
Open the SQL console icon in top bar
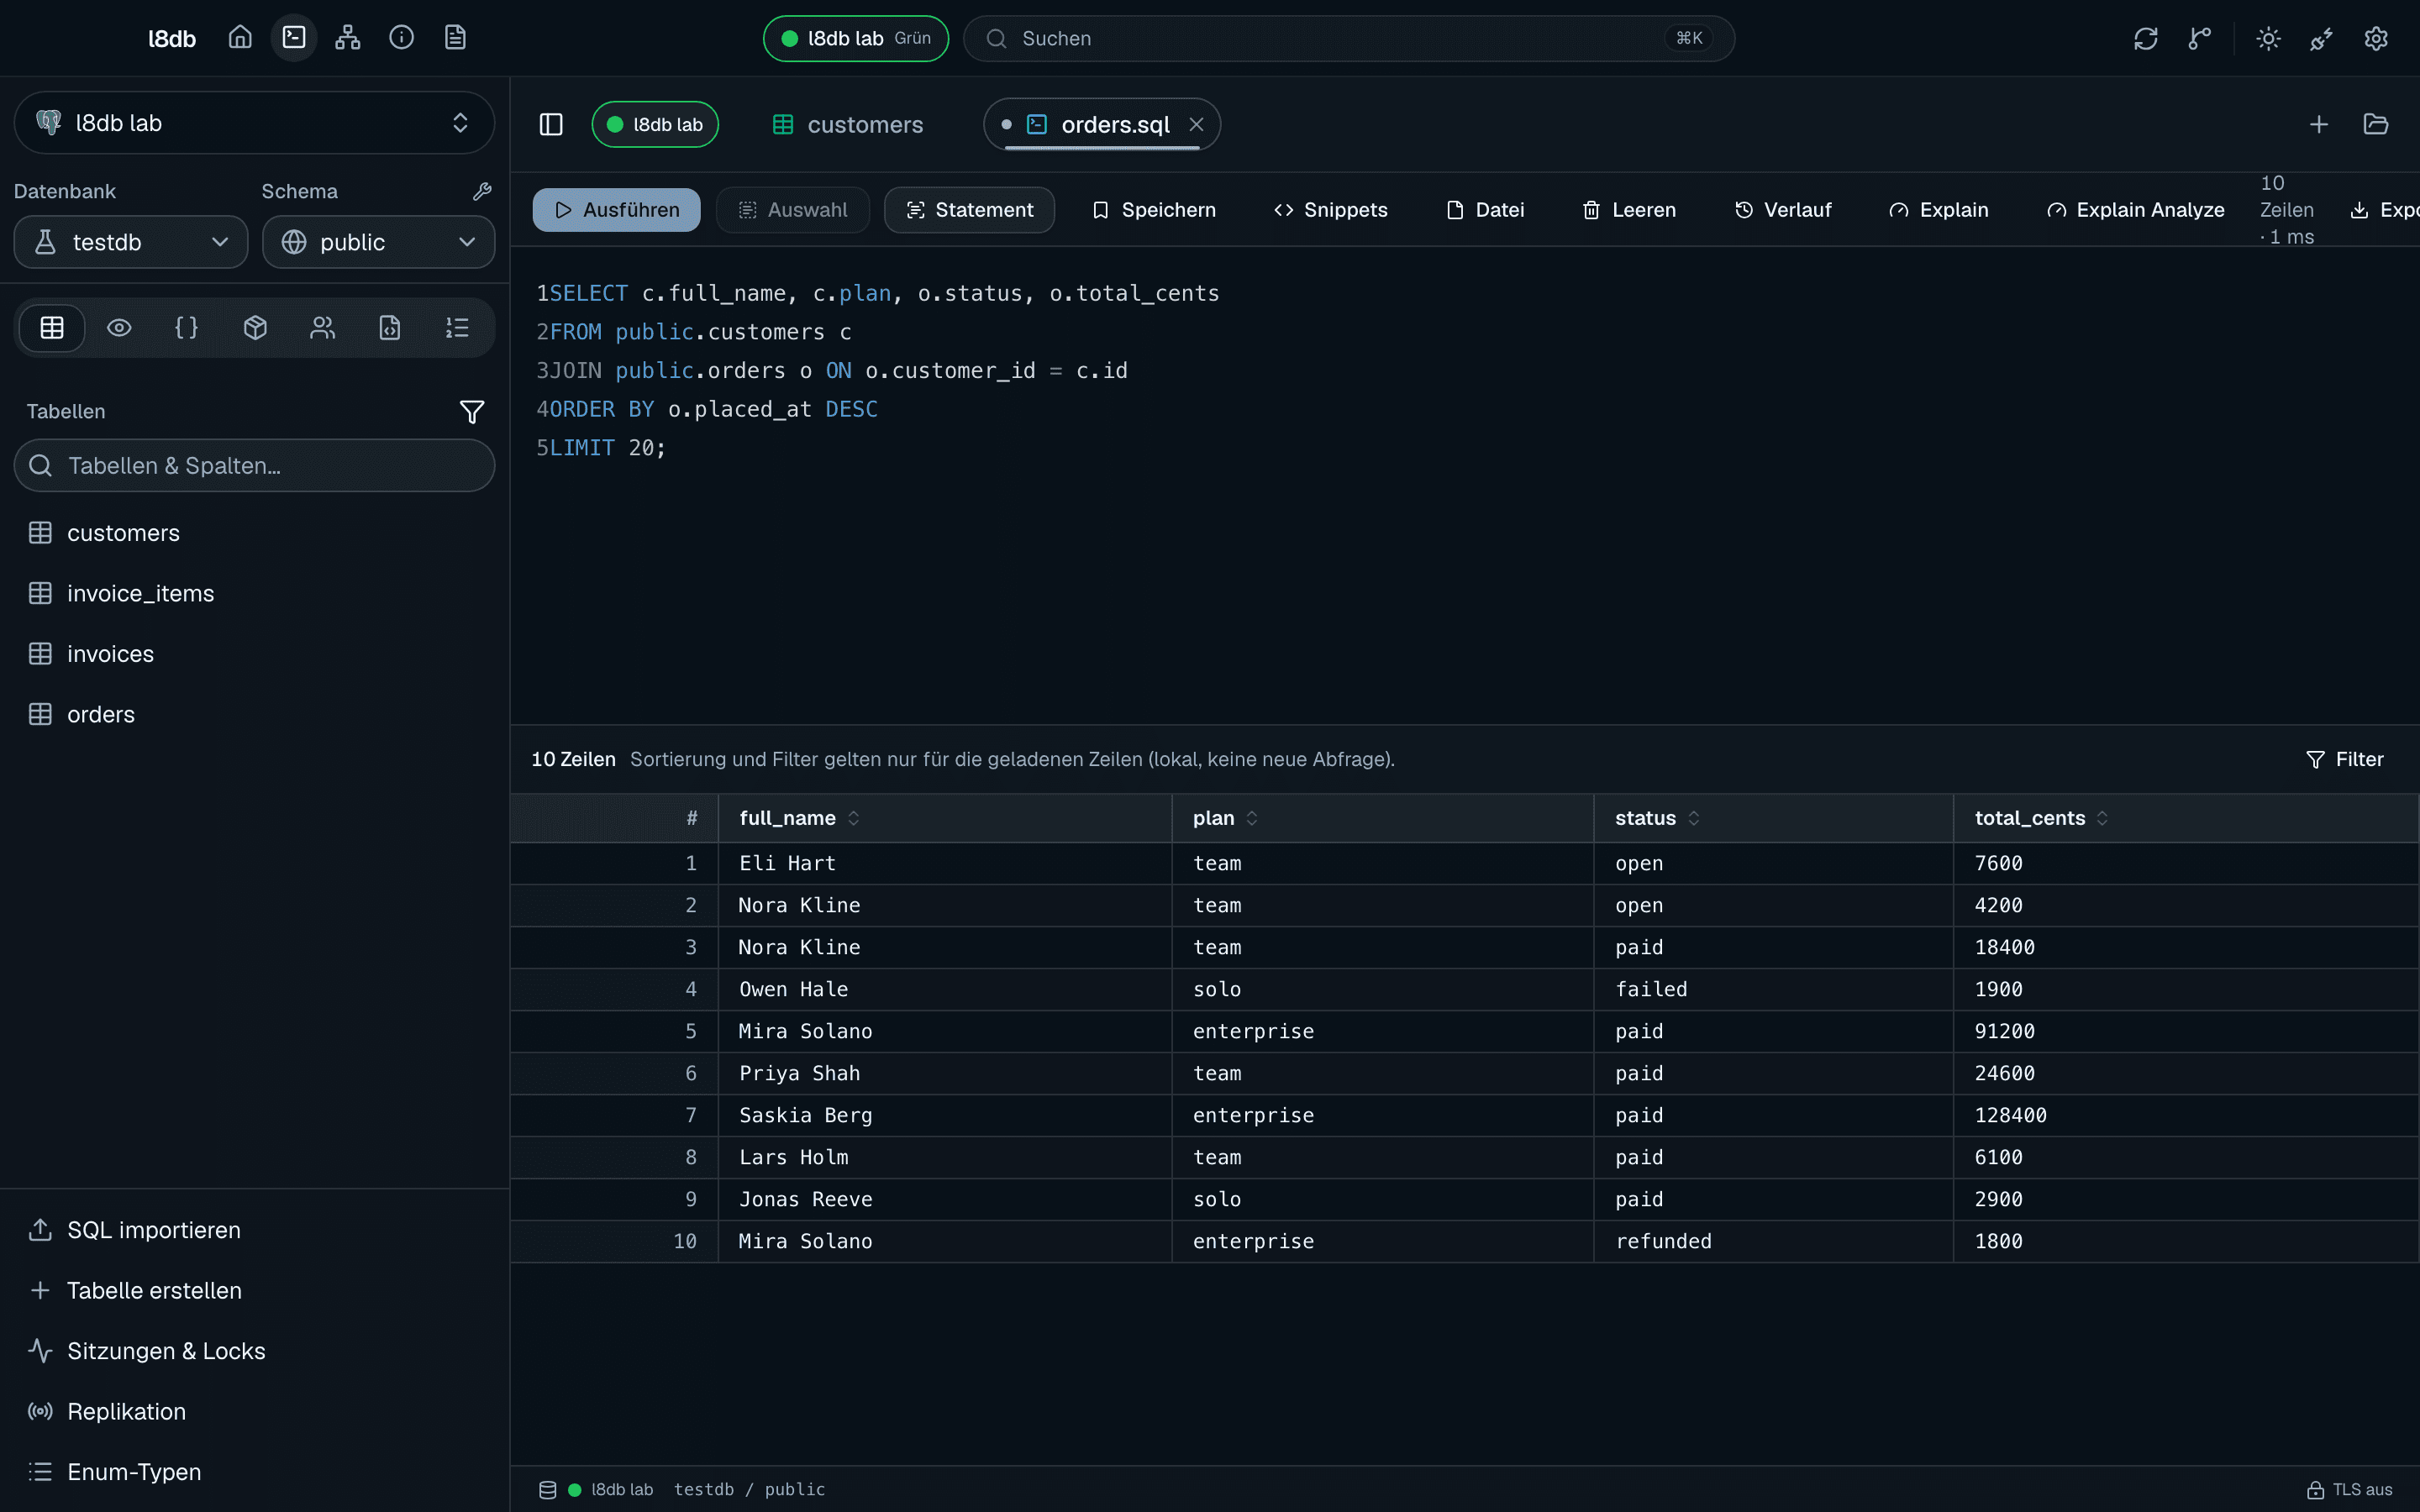coord(294,38)
